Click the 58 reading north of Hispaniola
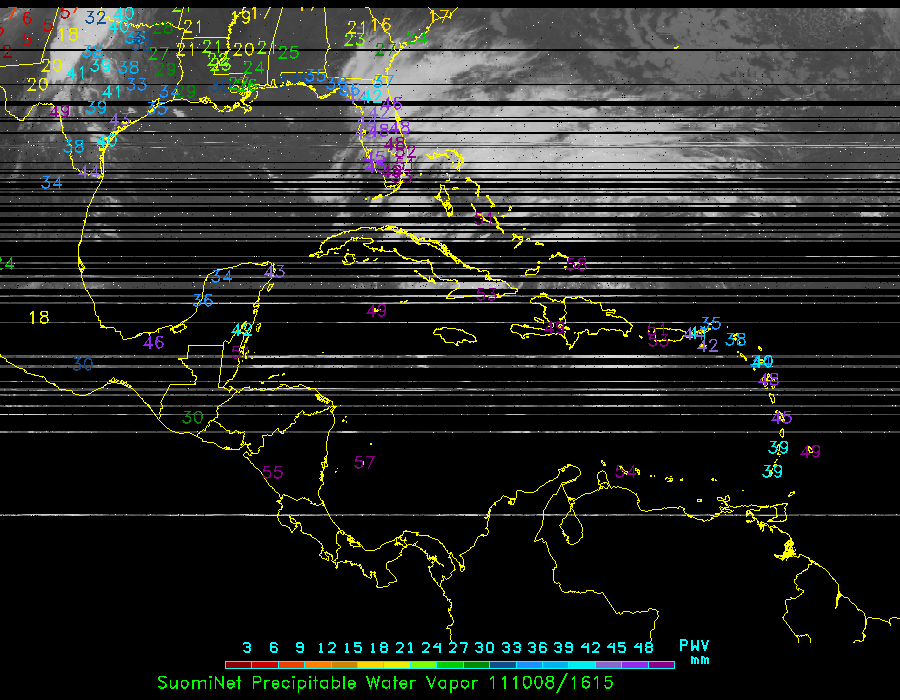The width and height of the screenshot is (900, 700). click(x=576, y=264)
